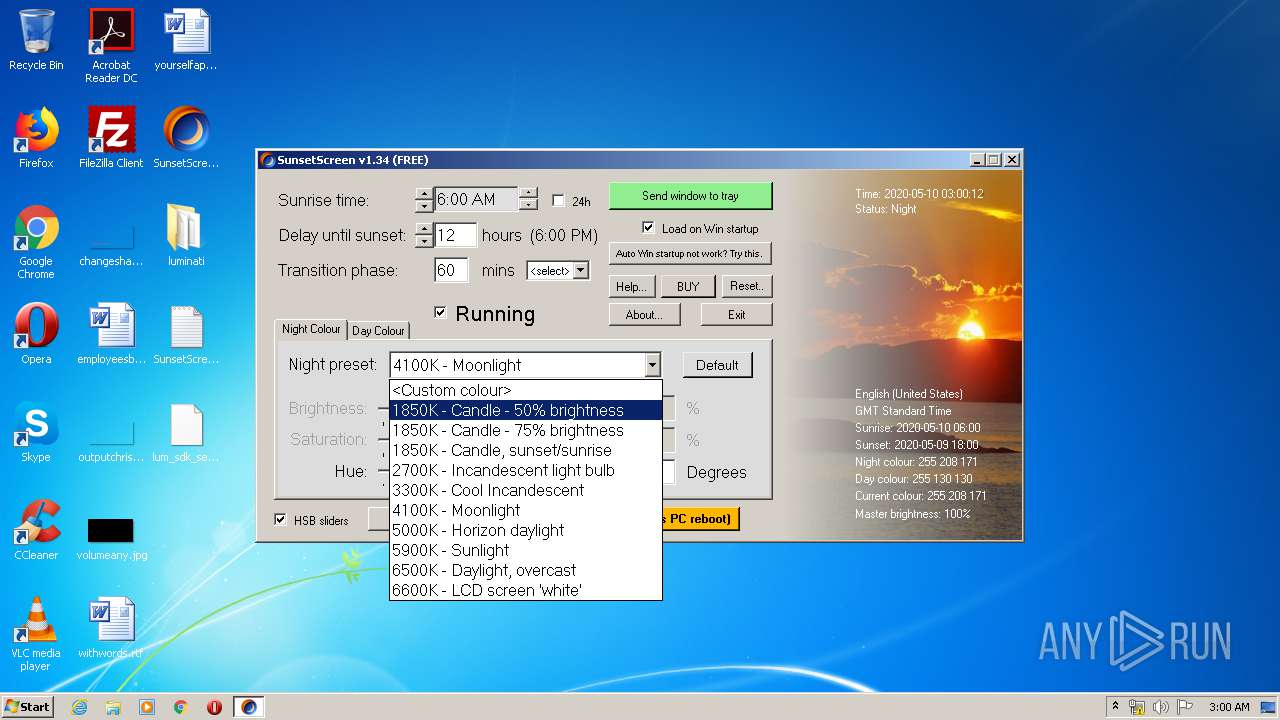Toggle the 24h time format checkbox
1280x720 pixels.
(558, 201)
